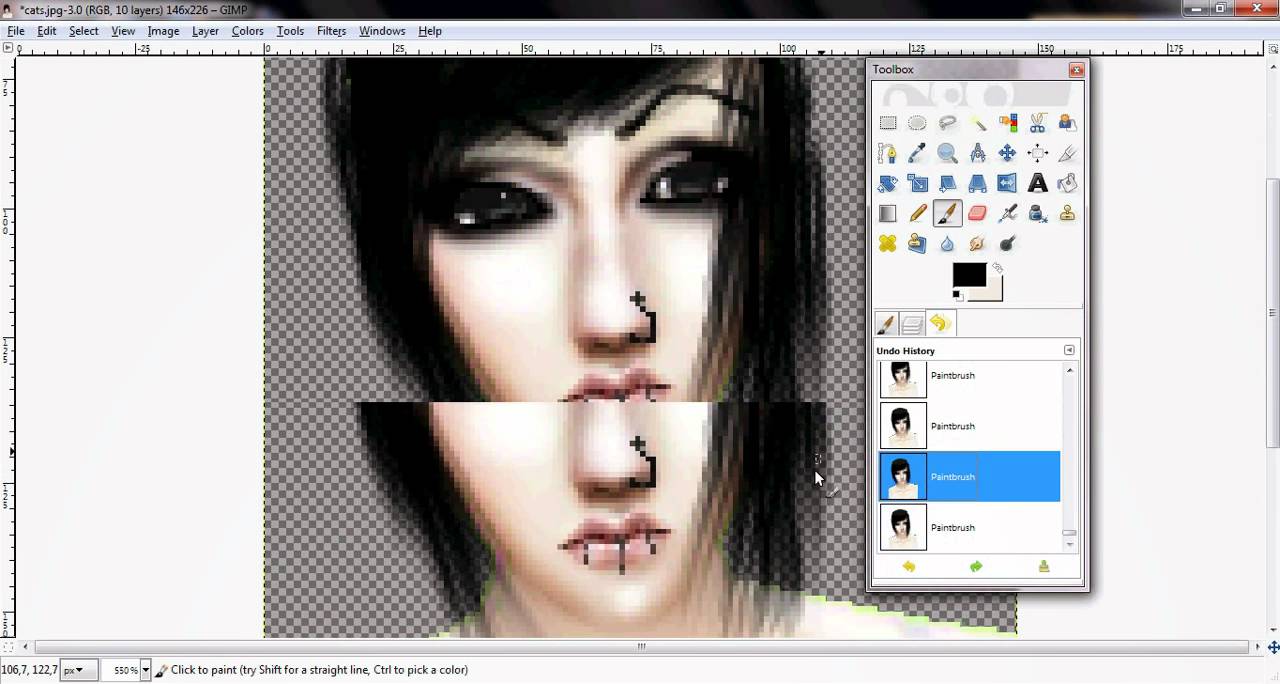Select the Ellipse Select tool

[917, 123]
